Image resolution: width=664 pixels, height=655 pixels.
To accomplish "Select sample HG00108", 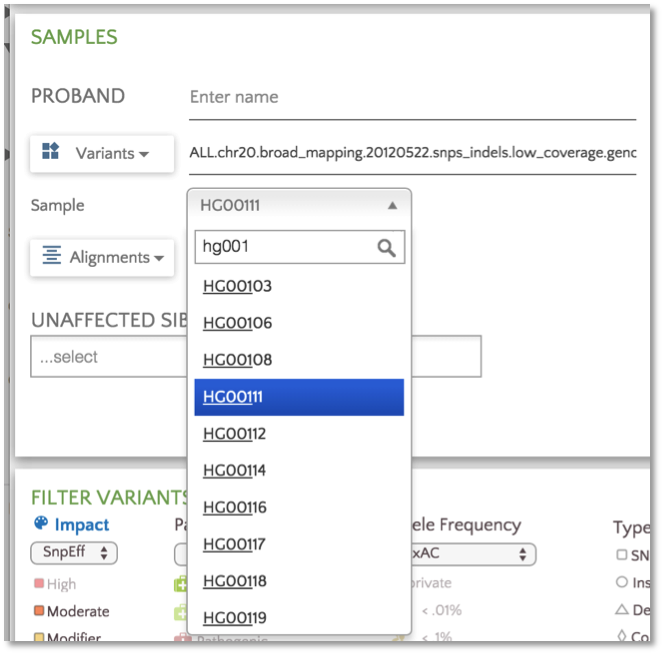I will [299, 360].
